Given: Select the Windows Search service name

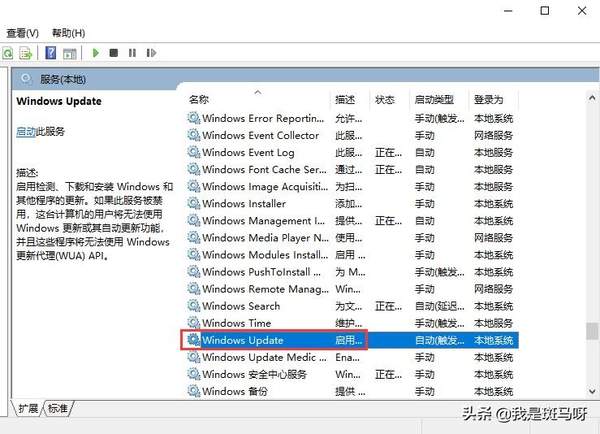Looking at the screenshot, I should point(241,306).
